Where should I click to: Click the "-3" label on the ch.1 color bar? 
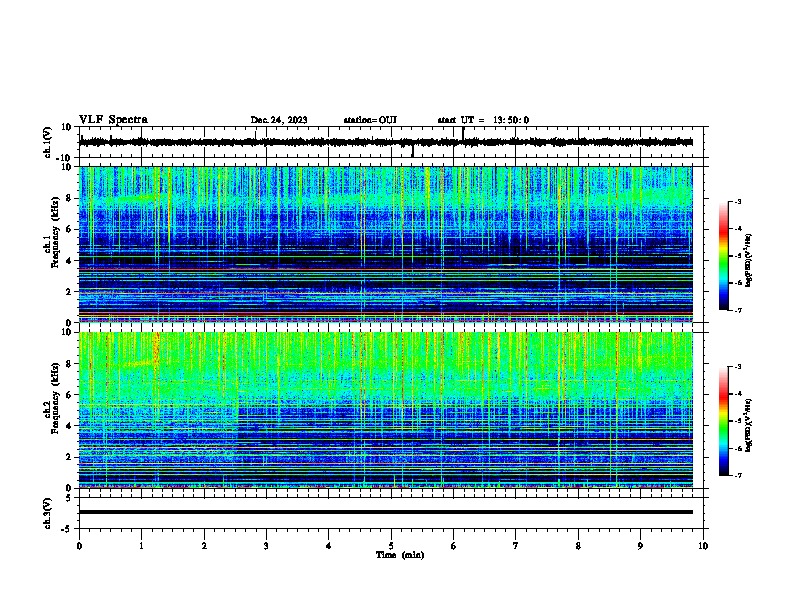[738, 202]
